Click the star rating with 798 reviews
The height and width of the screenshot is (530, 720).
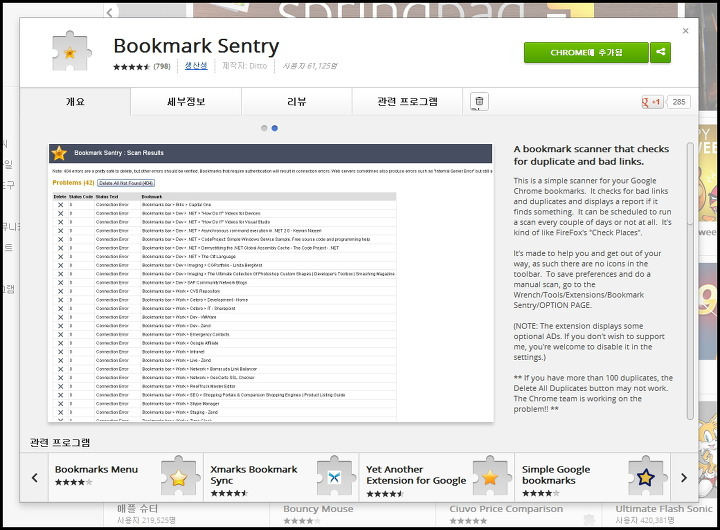[142, 67]
